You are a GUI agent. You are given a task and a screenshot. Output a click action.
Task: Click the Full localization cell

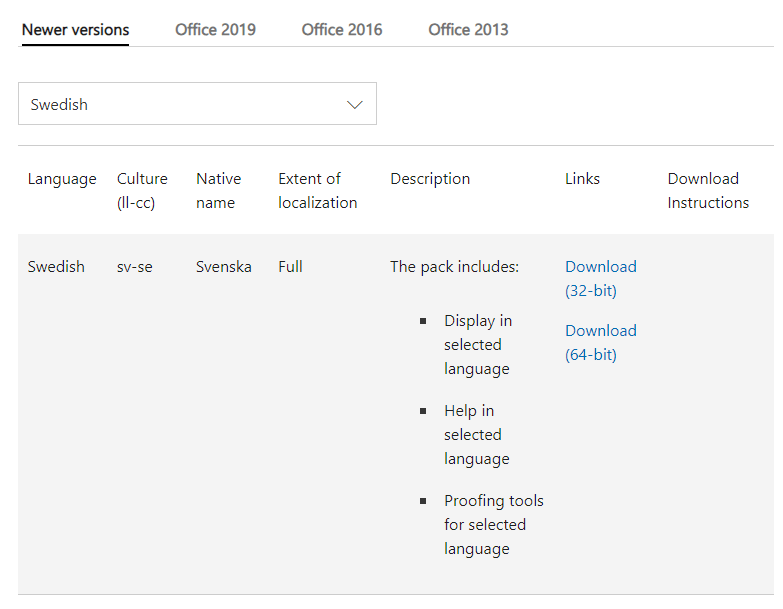(x=290, y=267)
